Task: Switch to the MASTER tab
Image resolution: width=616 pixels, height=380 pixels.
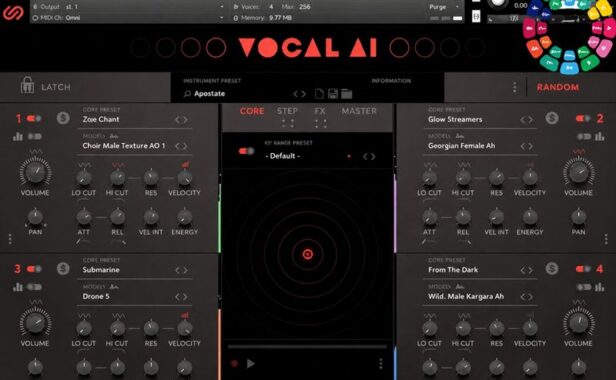Action: point(359,111)
